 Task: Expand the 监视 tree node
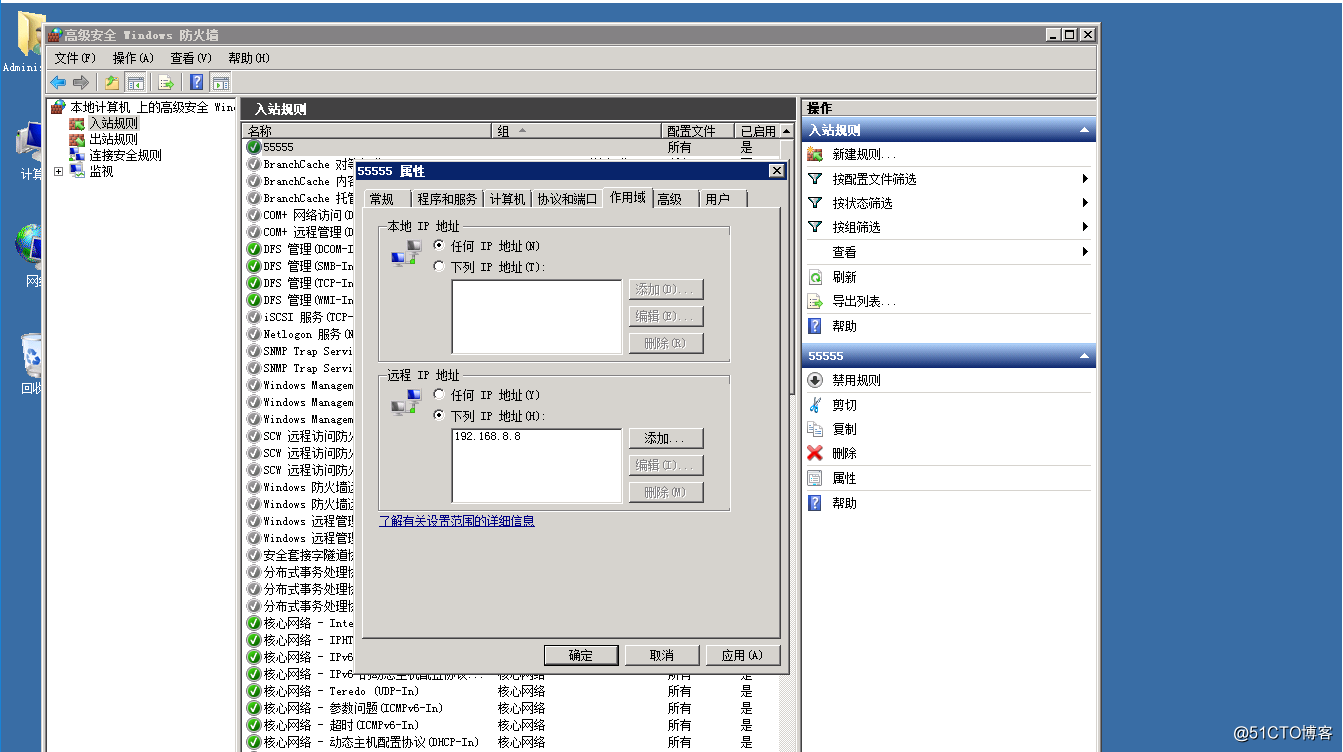click(x=58, y=171)
